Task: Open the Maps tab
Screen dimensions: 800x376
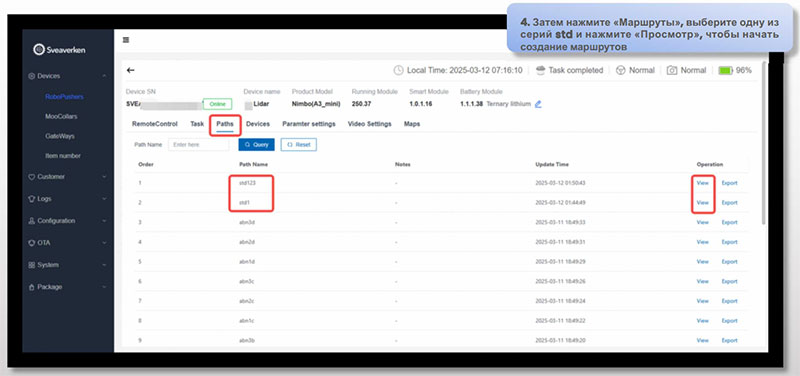Action: point(412,124)
